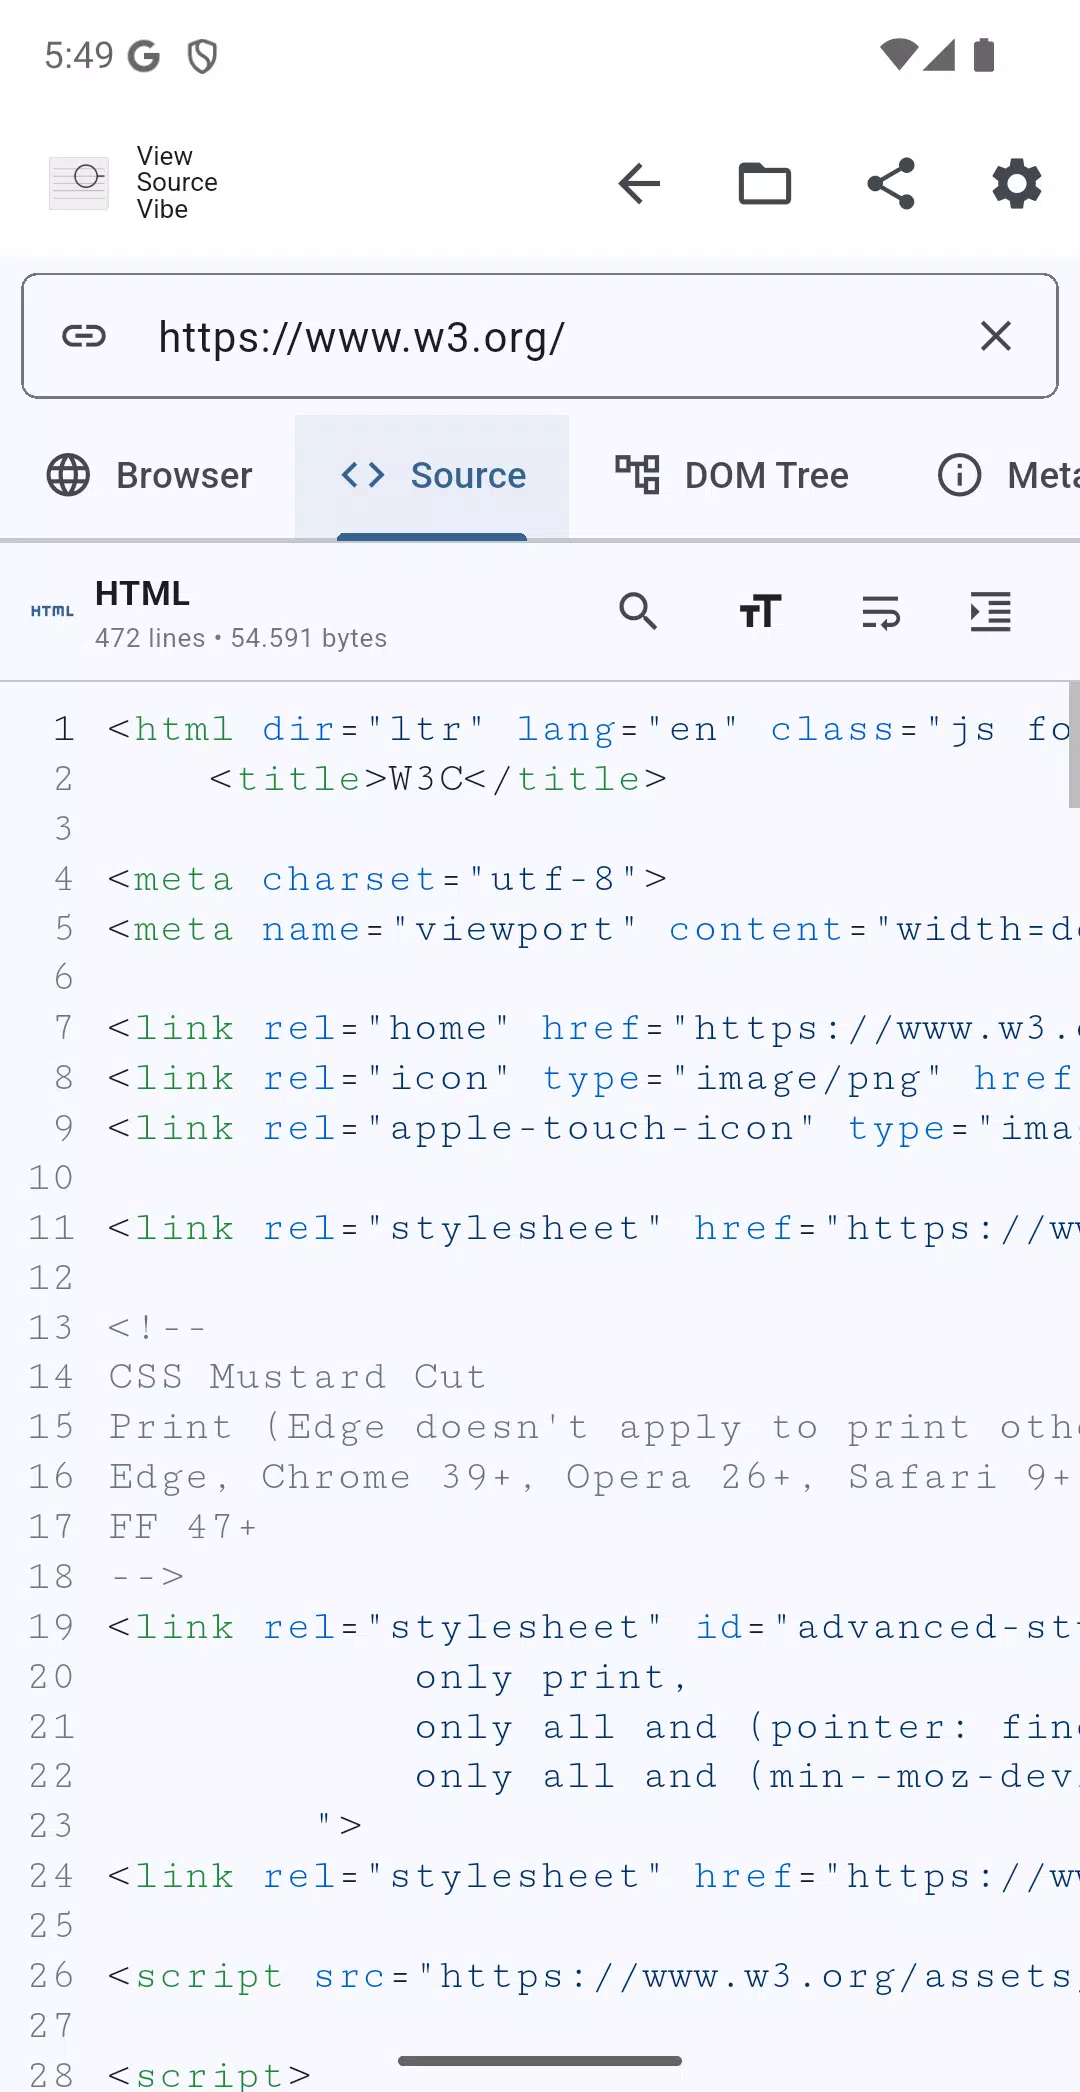Tap the HTML file type icon
Image resolution: width=1080 pixels, height=2092 pixels.
coord(52,611)
